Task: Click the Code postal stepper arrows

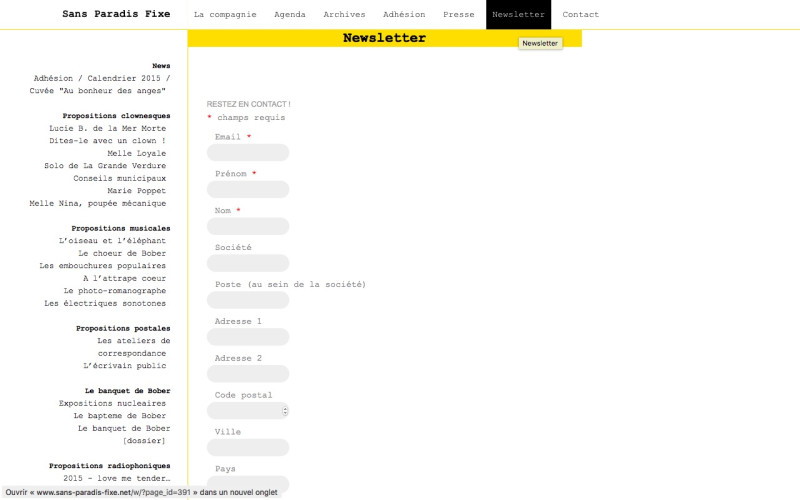Action: tap(285, 411)
